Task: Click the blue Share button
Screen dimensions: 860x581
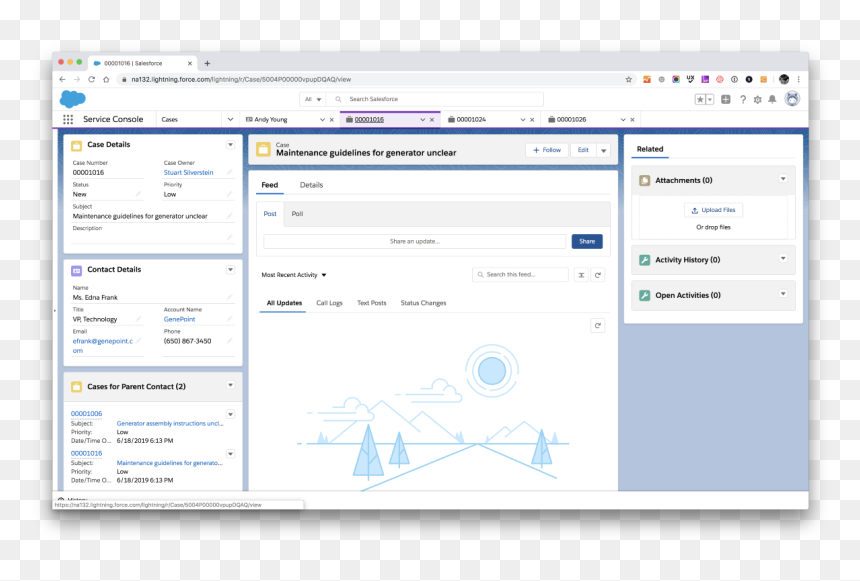Action: pos(587,241)
